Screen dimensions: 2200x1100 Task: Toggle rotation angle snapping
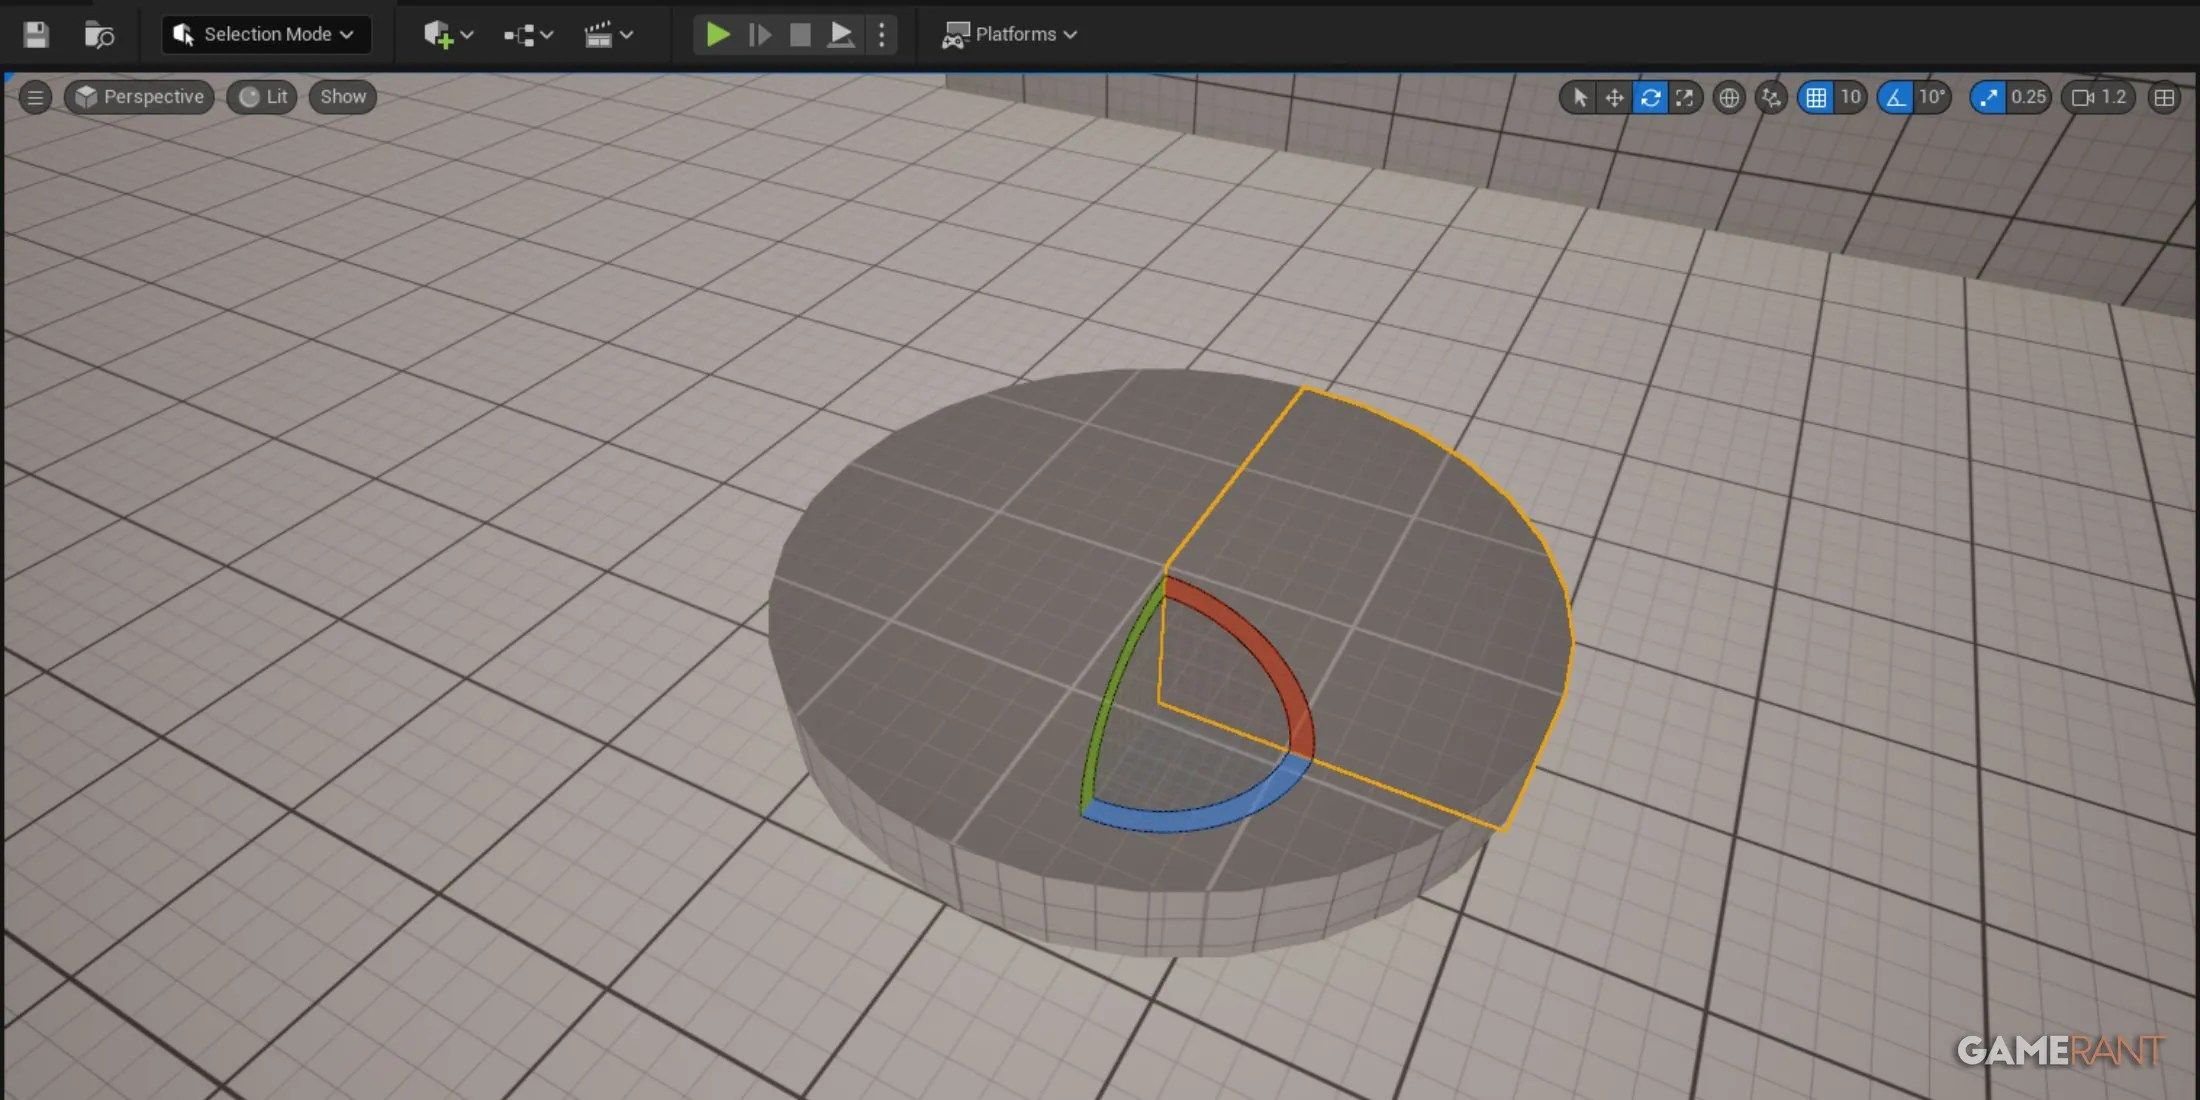(1895, 98)
